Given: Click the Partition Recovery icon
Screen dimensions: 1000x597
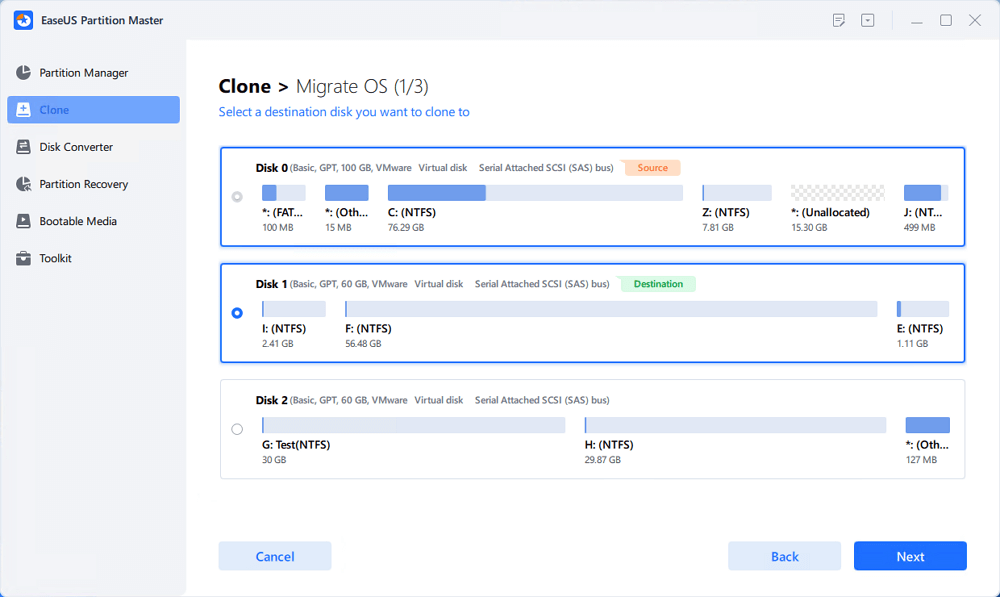Looking at the screenshot, I should (x=23, y=184).
